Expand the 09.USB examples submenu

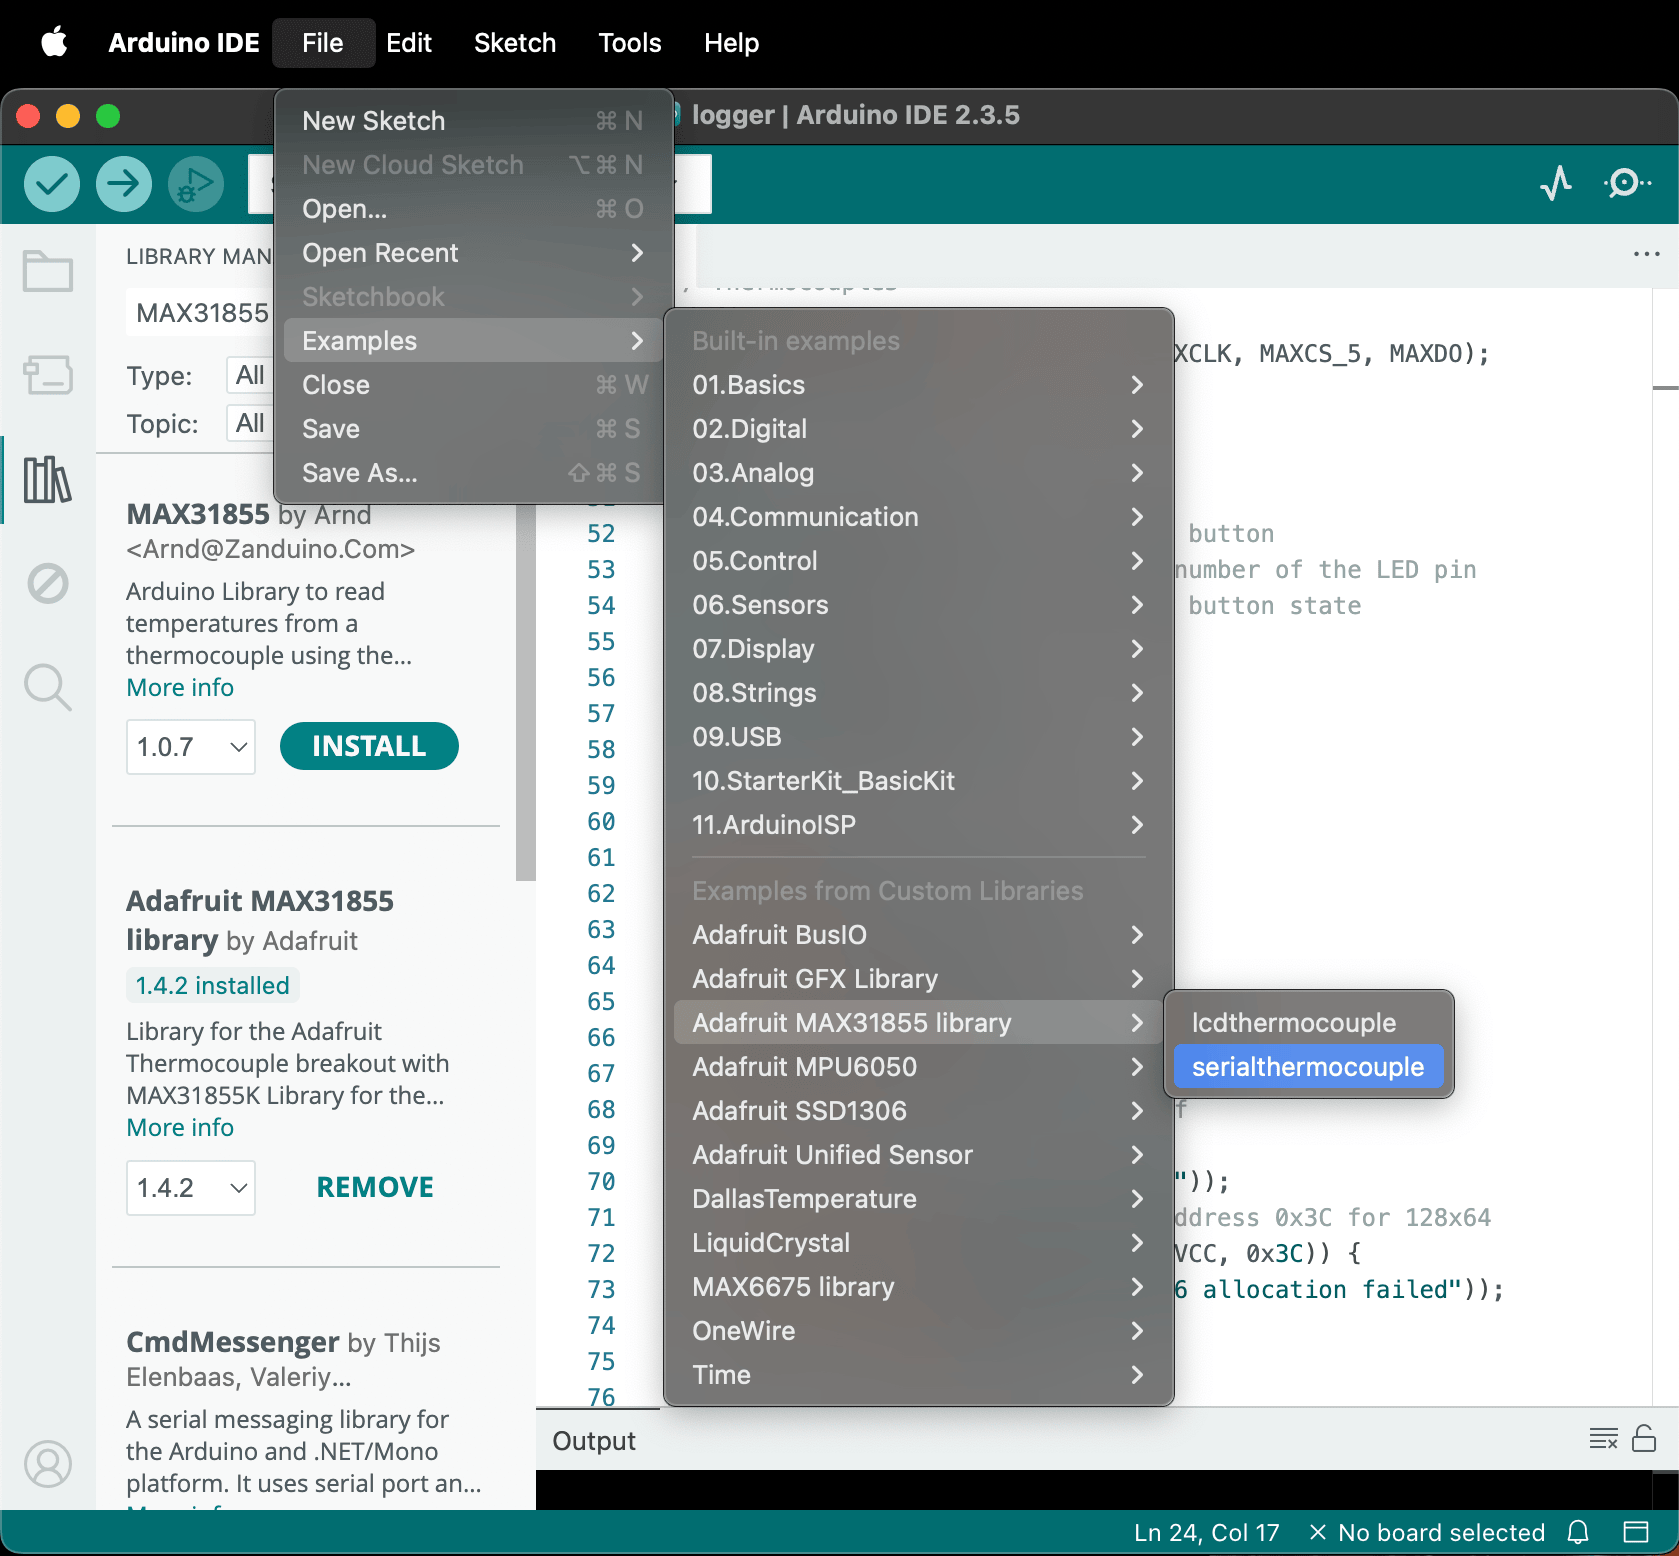(918, 737)
